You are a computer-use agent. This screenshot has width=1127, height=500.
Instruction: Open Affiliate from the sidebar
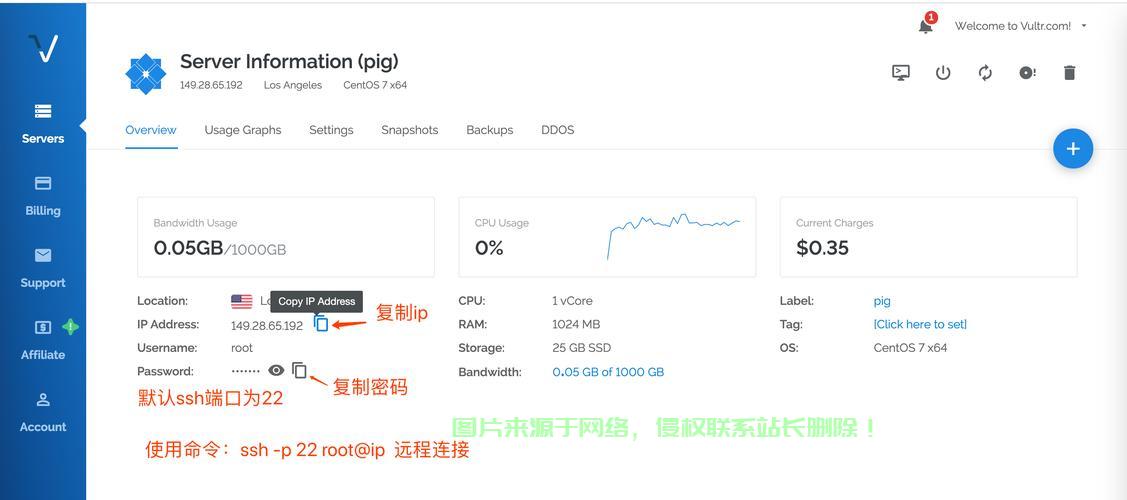[x=42, y=340]
